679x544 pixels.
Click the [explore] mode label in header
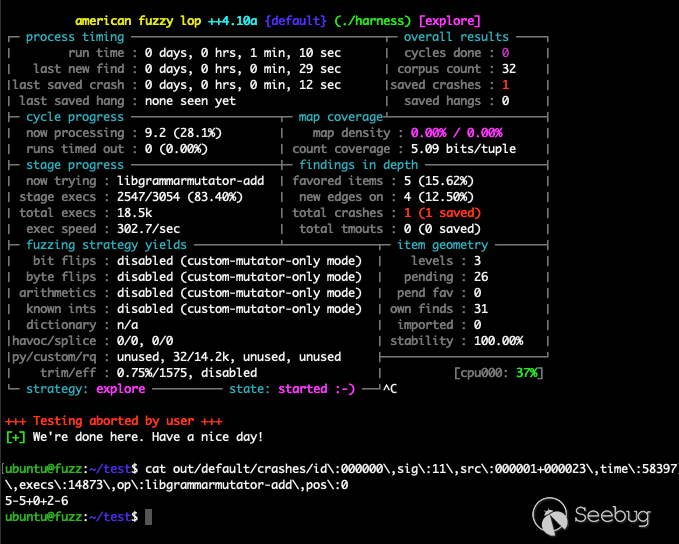(449, 20)
